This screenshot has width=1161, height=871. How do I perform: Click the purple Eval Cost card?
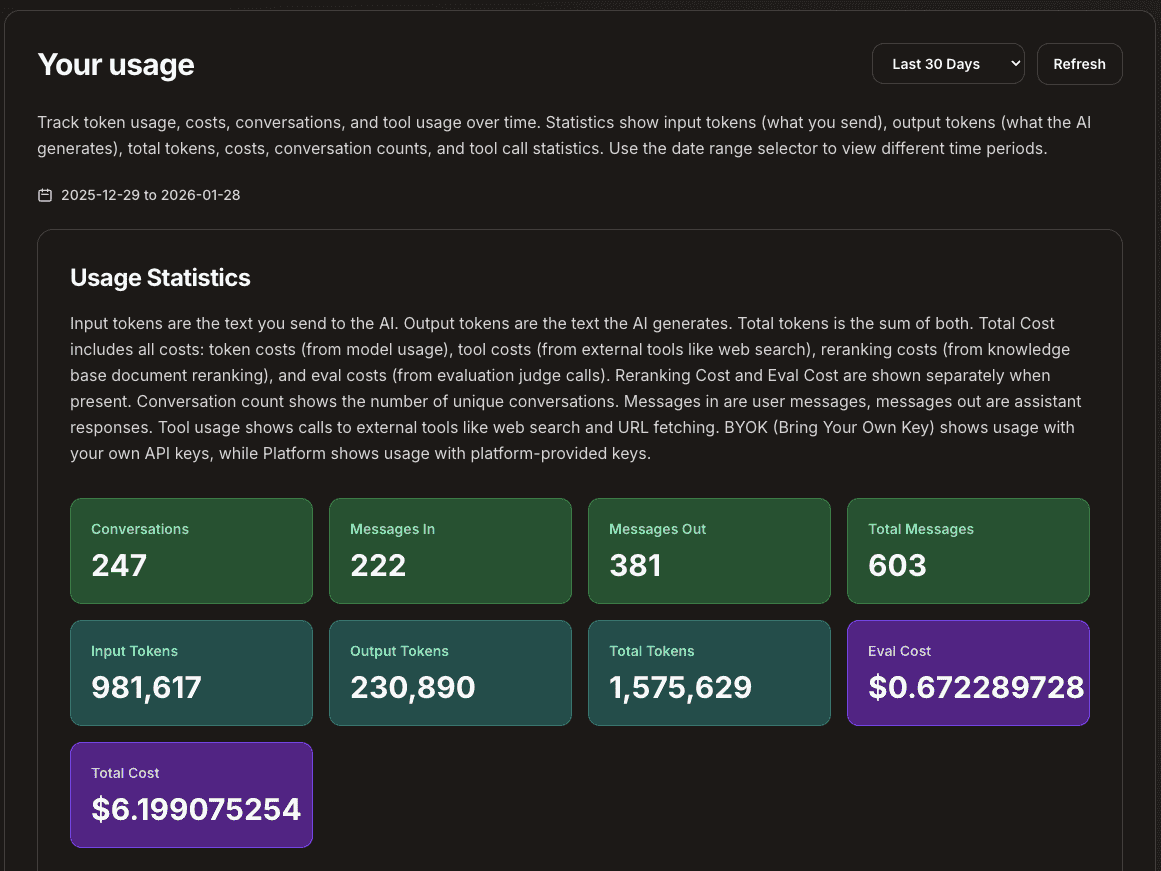(967, 672)
